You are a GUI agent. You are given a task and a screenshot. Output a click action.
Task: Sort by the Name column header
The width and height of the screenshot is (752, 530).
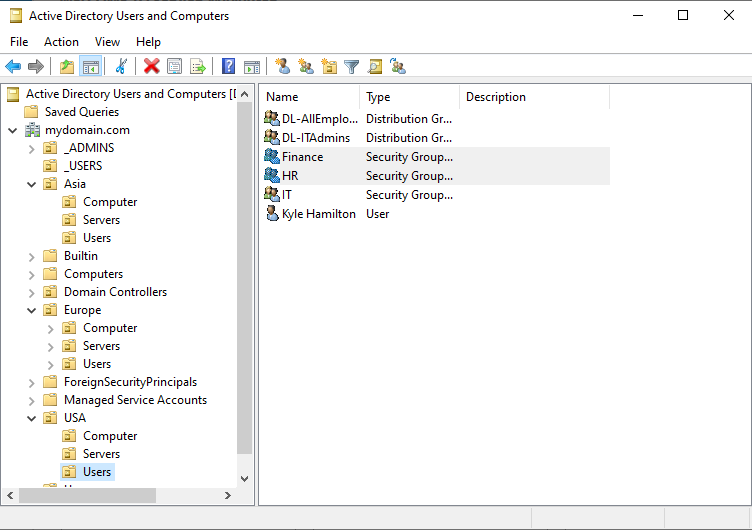[x=310, y=97]
